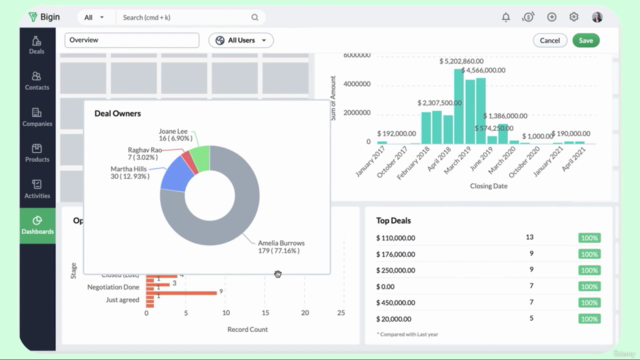The width and height of the screenshot is (640, 360).
Task: Click the $ 20,000.00 deal row
Action: point(488,319)
